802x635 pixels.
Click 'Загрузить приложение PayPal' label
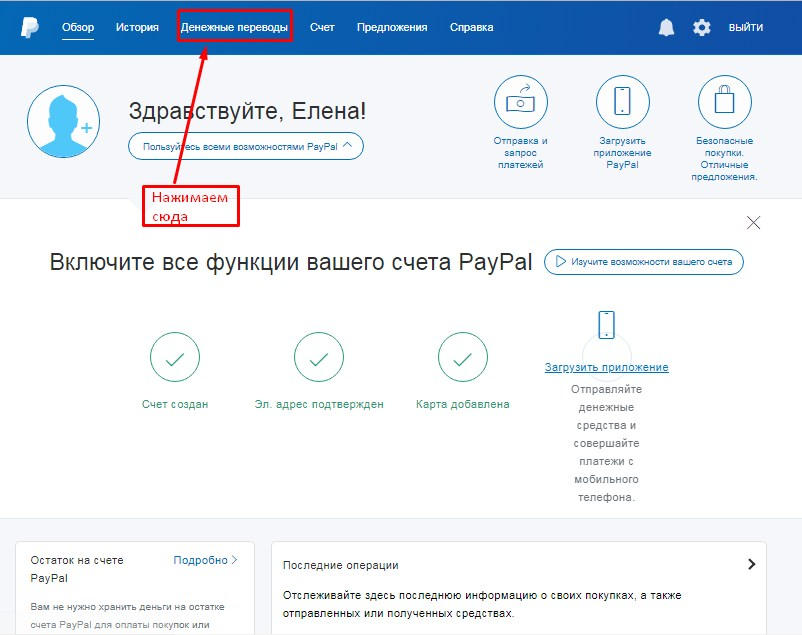click(x=622, y=152)
